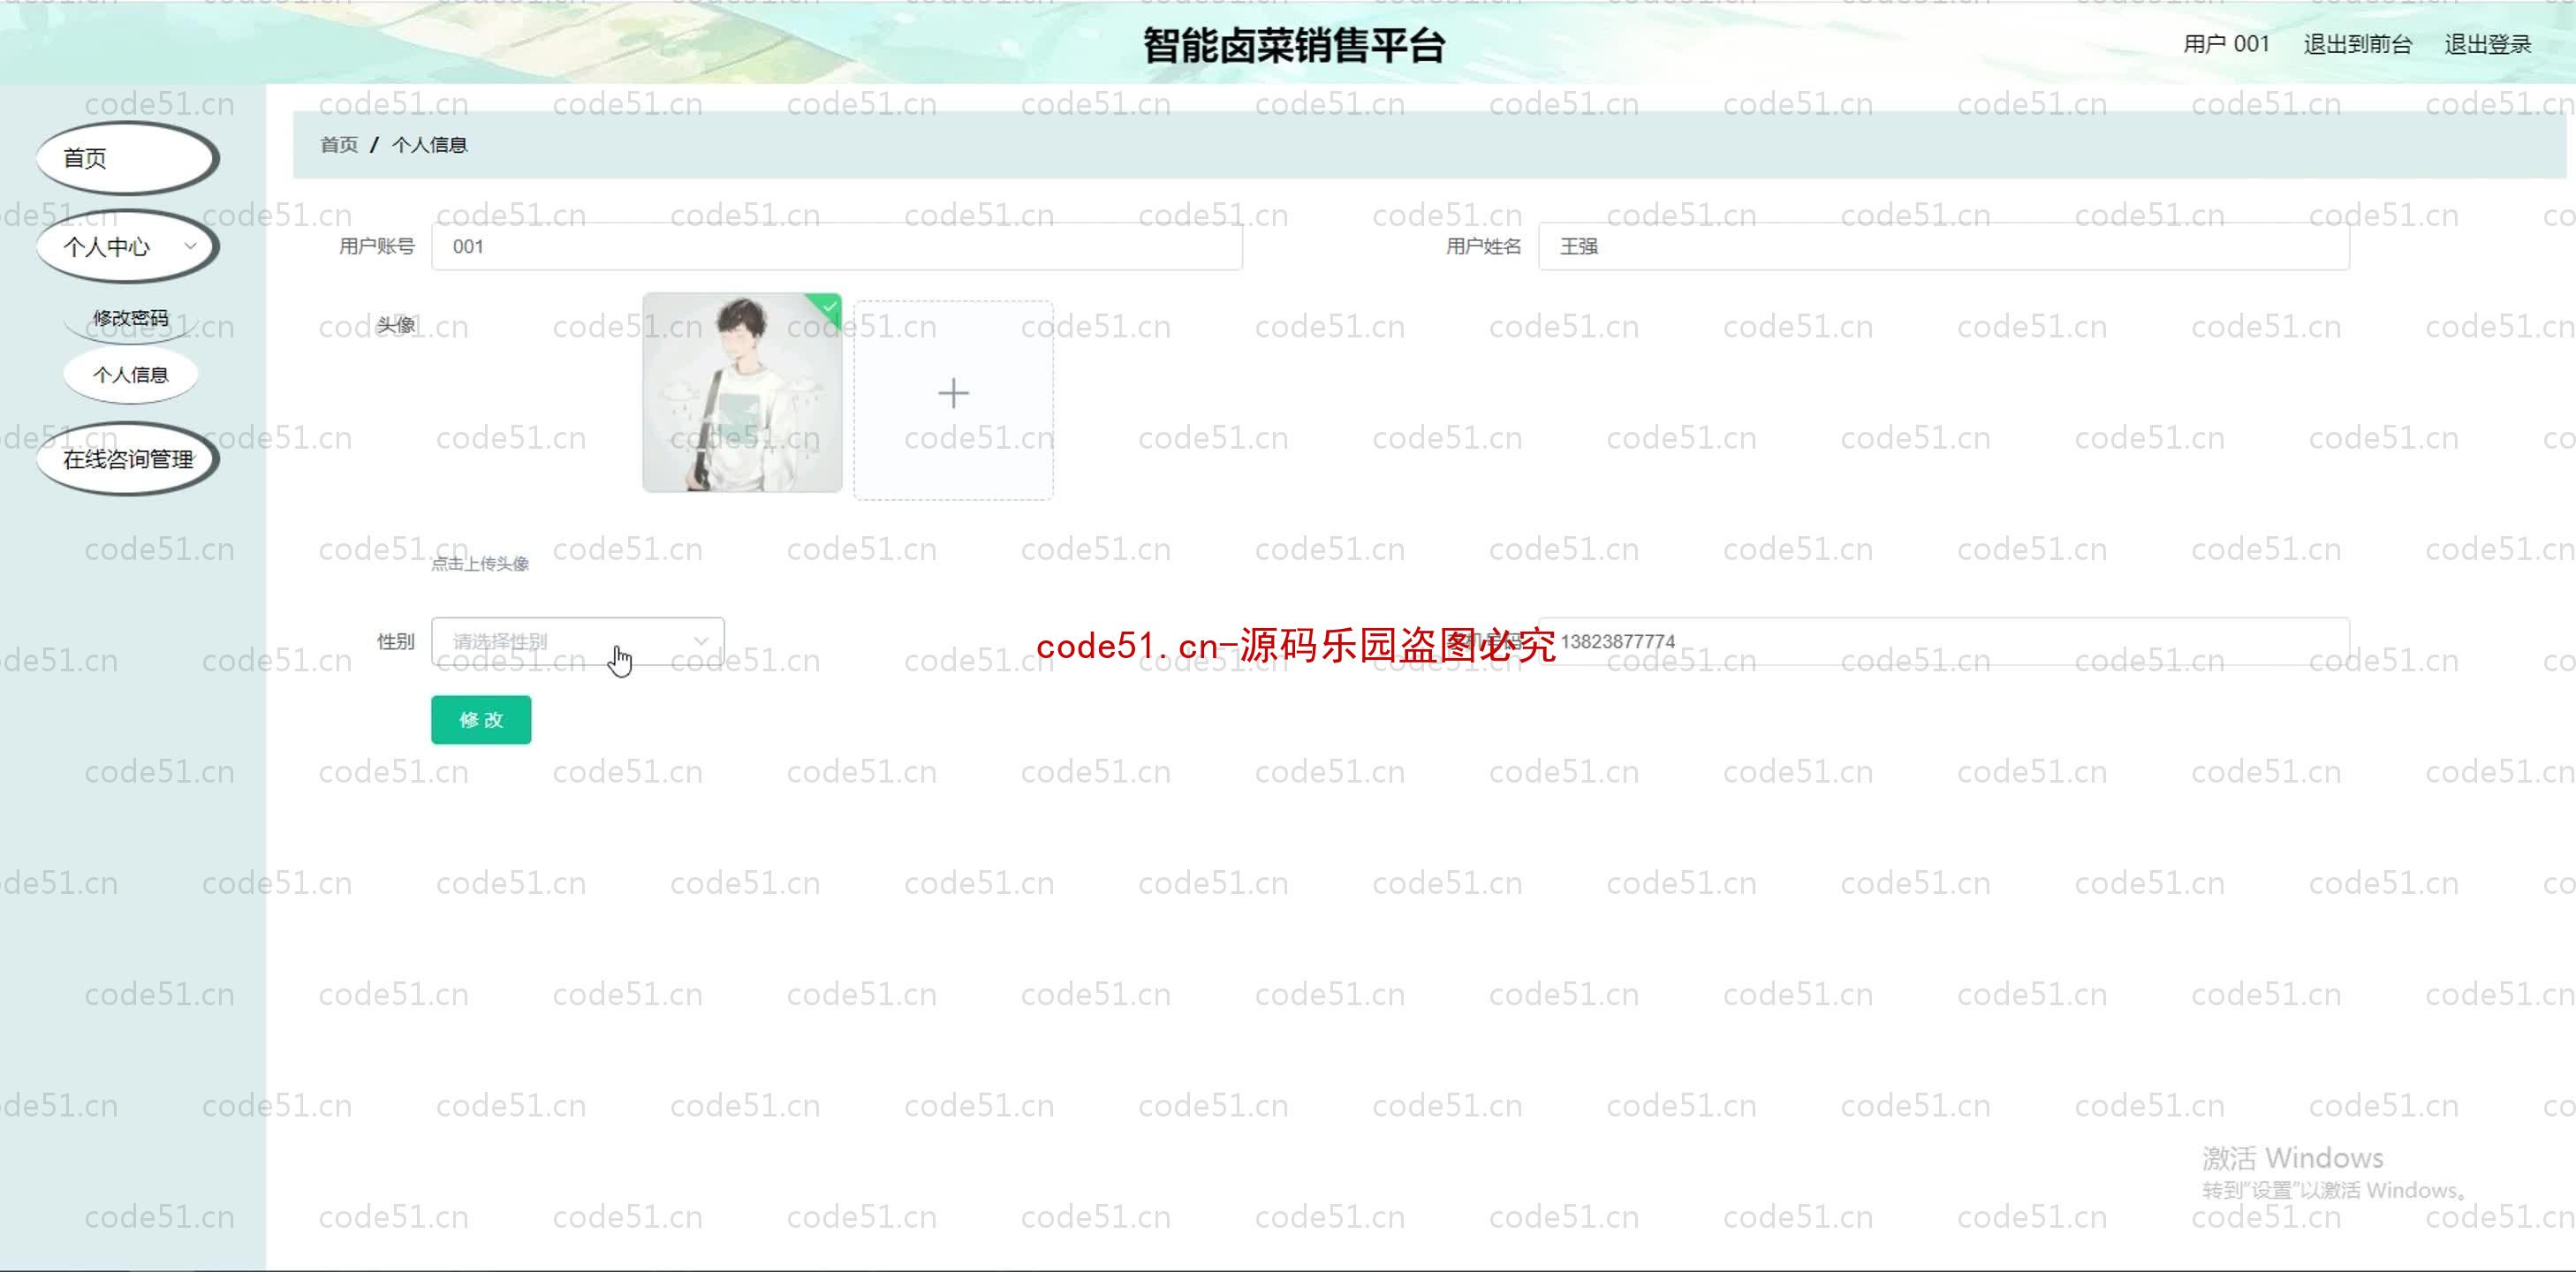Open the 性别 gender dropdown
Viewport: 2576px width, 1272px height.
pyautogui.click(x=575, y=641)
